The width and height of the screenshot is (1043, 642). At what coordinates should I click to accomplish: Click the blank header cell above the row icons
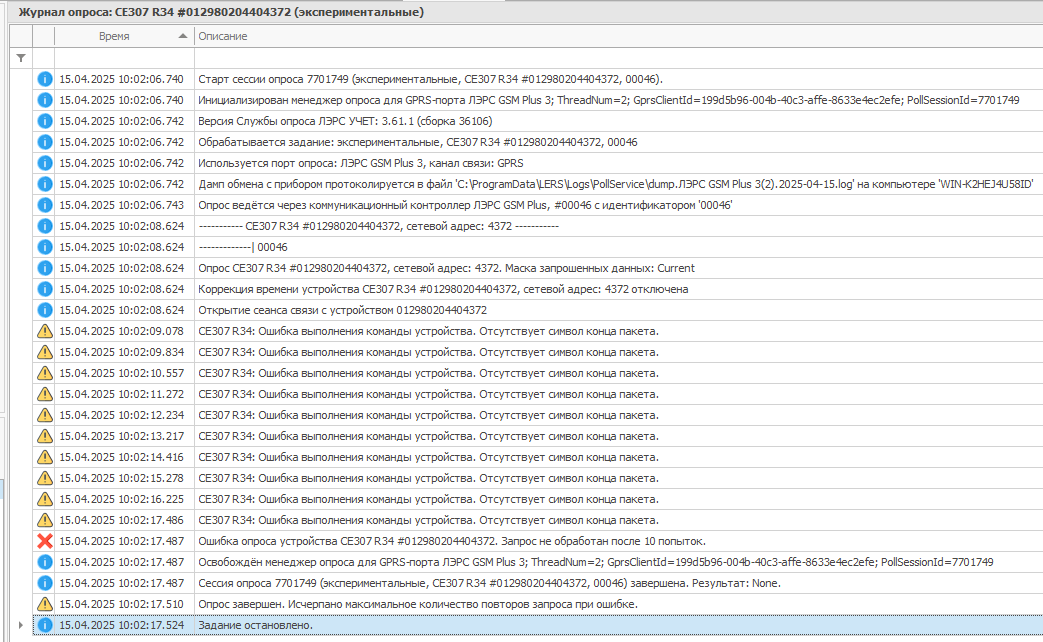(x=44, y=36)
